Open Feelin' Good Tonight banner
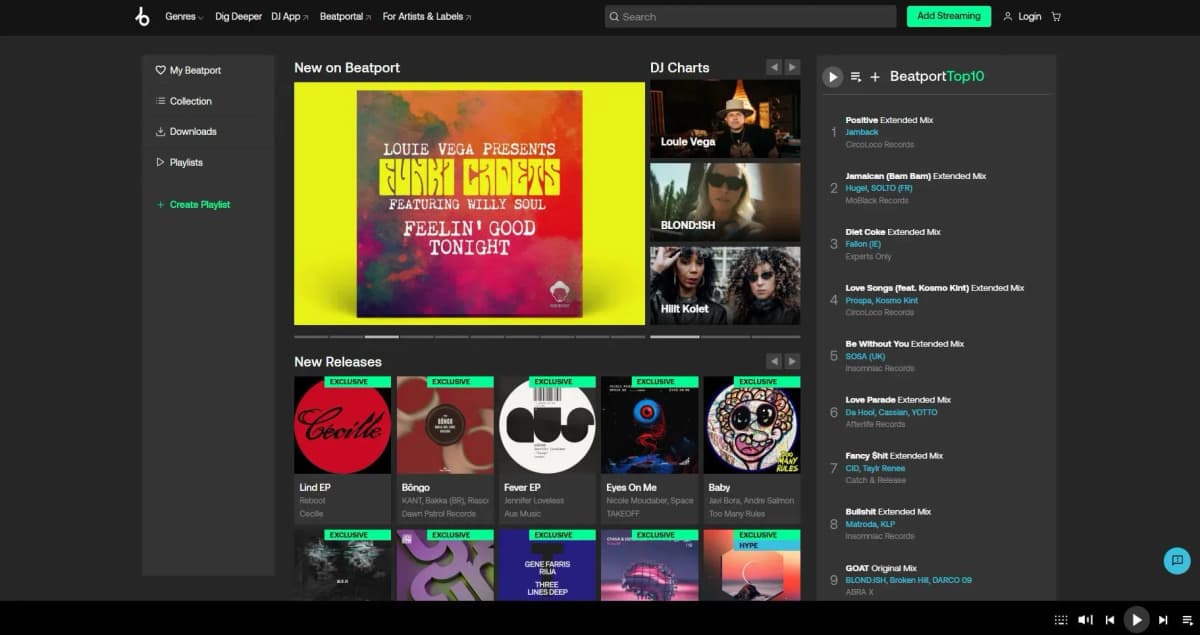 point(469,204)
